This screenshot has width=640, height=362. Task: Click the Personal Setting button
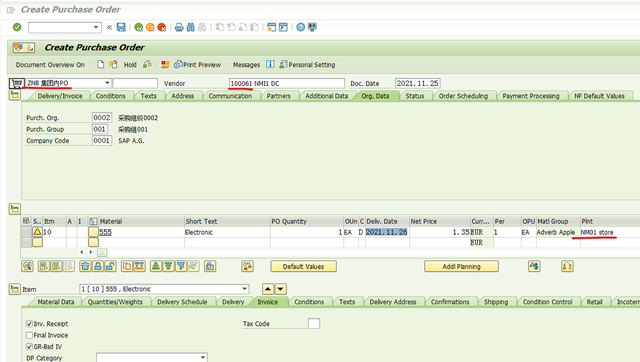click(307, 64)
